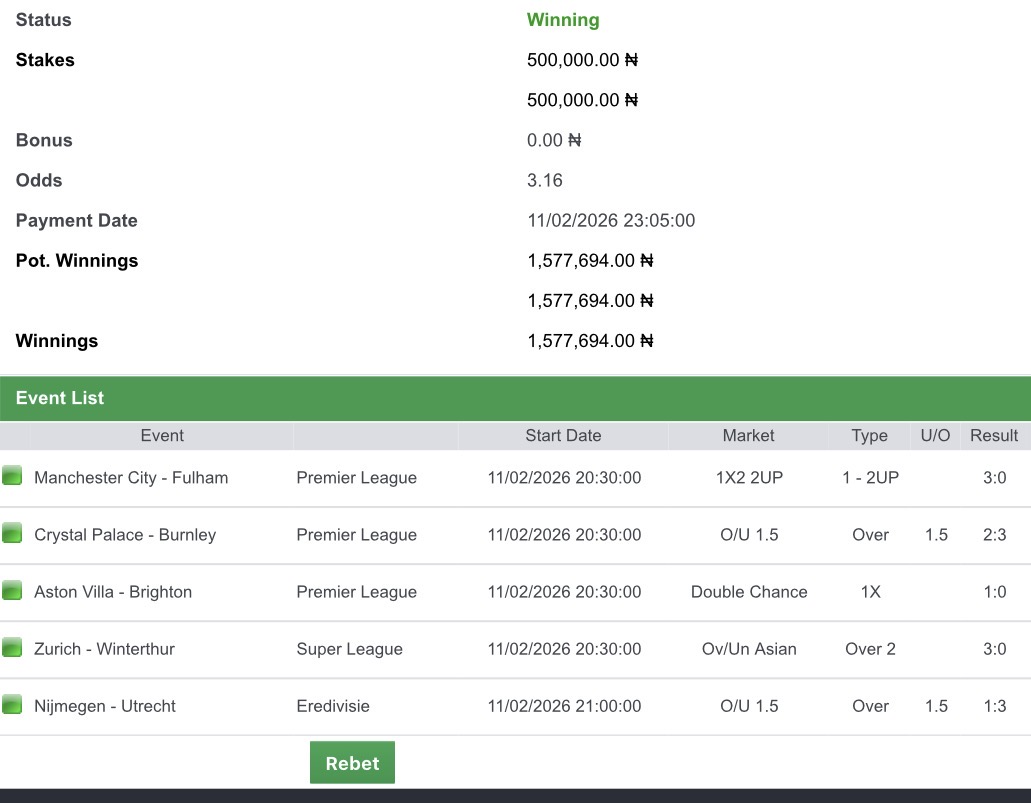Select the U/O column header

(935, 435)
